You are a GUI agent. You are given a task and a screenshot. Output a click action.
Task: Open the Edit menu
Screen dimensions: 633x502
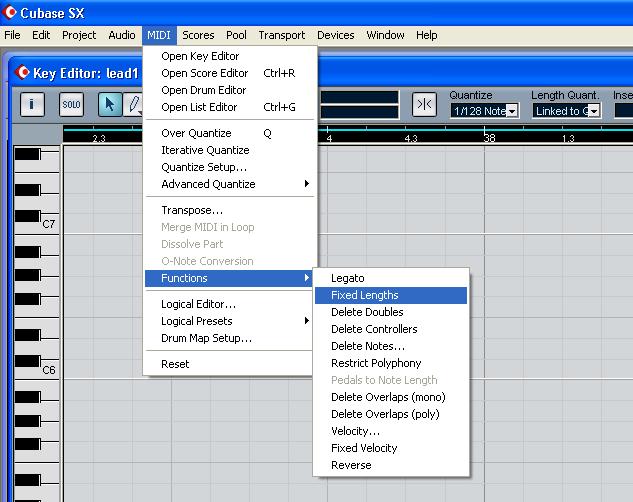[x=41, y=35]
